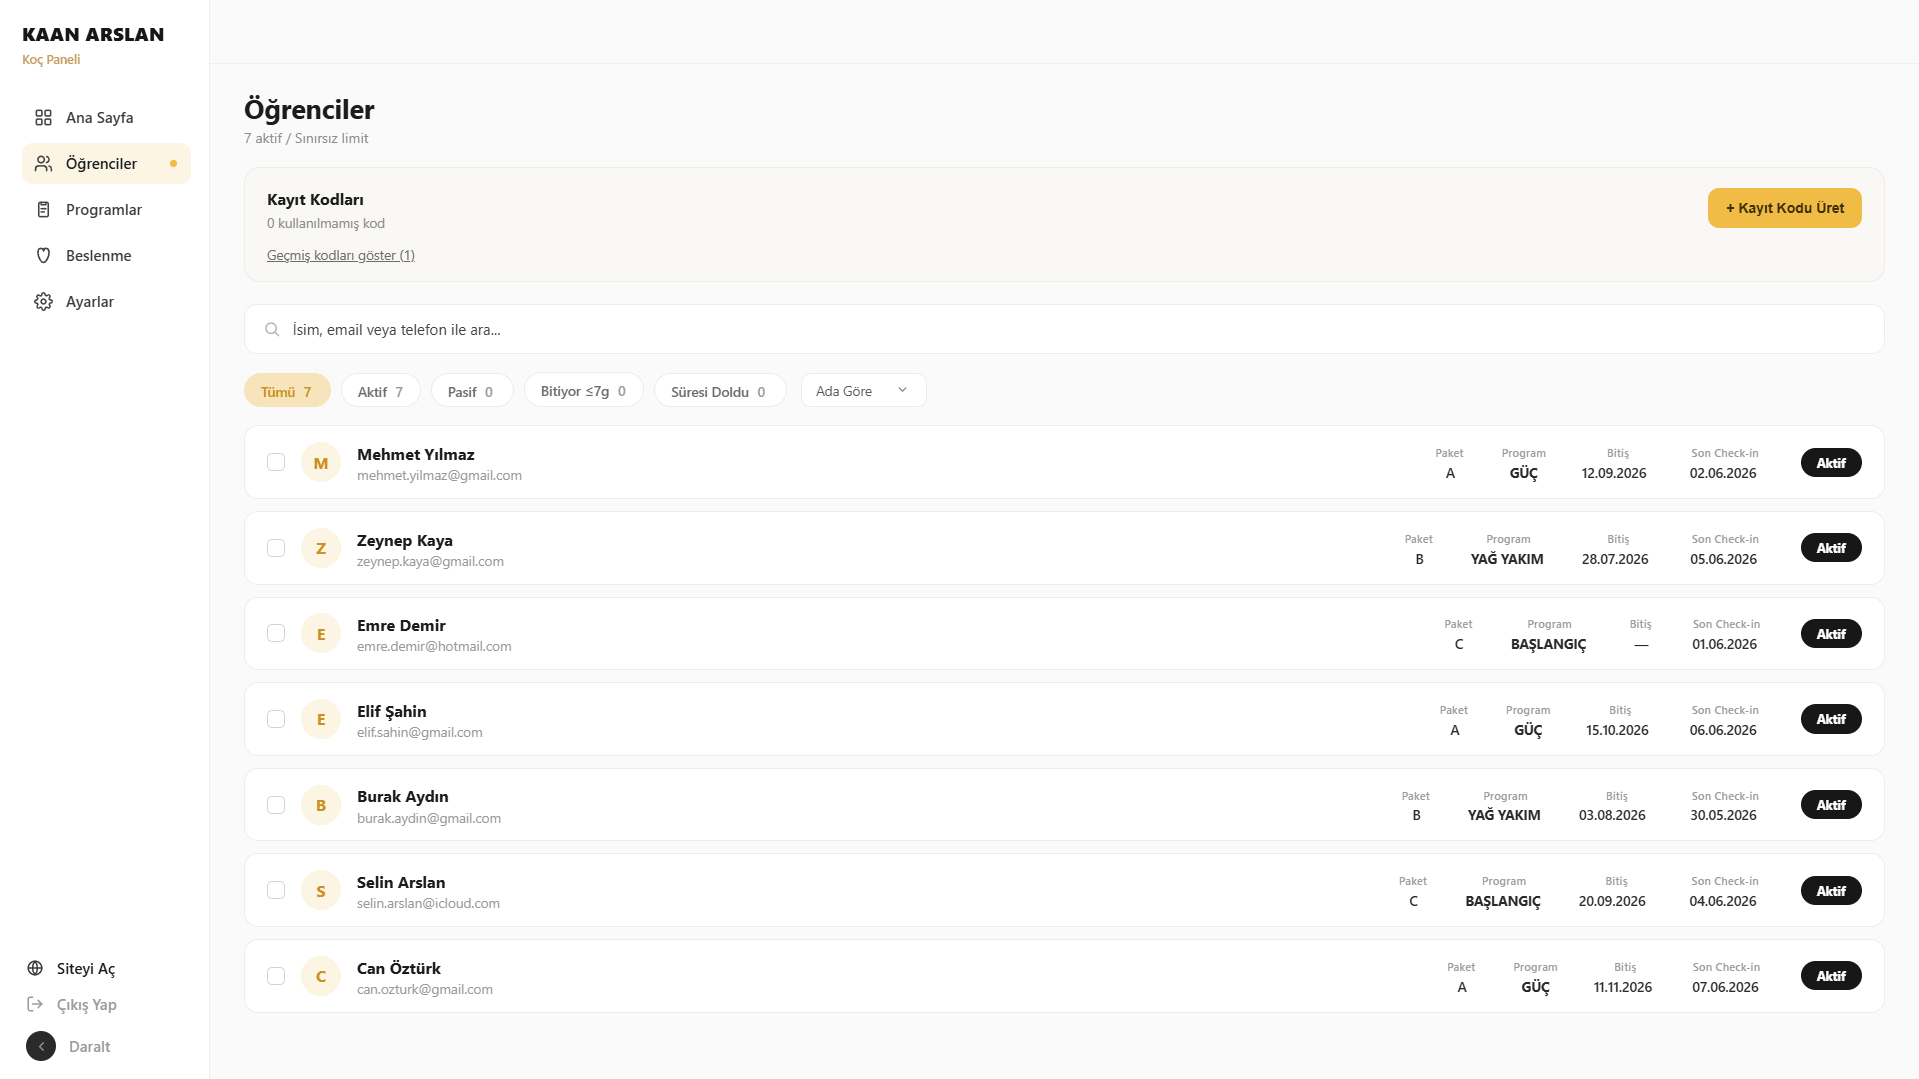1919x1079 pixels.
Task: Collapse sidebar with Daralt
Action: [69, 1047]
